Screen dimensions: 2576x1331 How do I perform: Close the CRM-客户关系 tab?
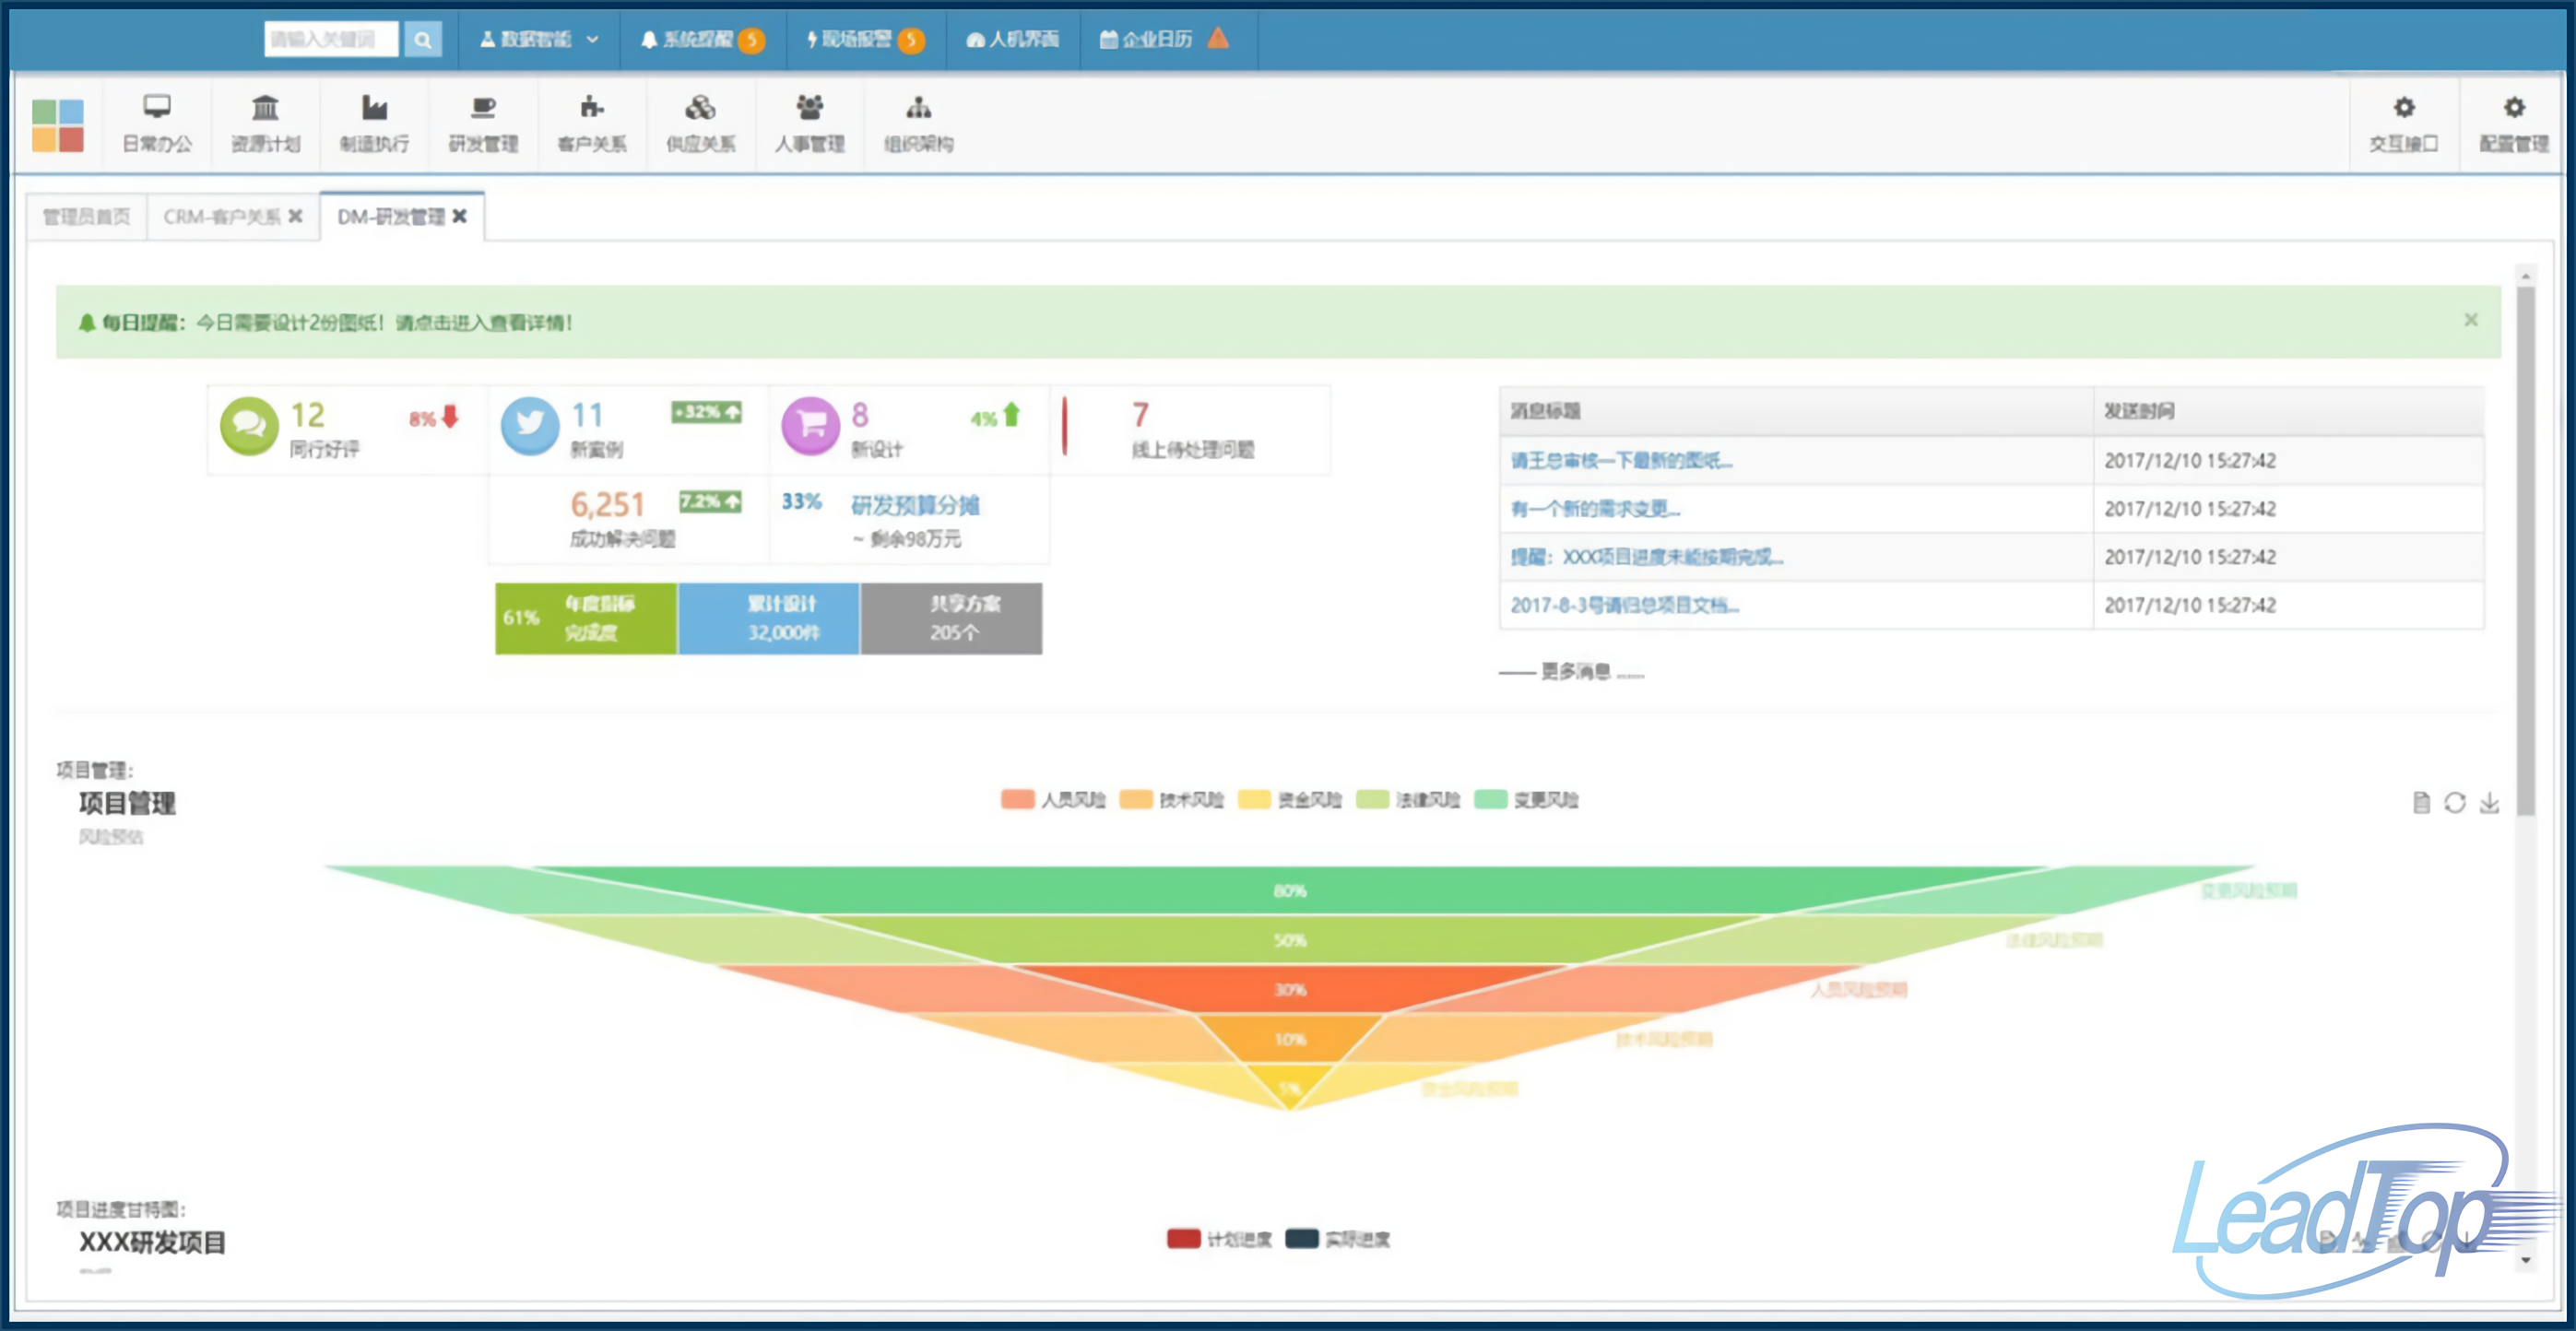(x=296, y=216)
